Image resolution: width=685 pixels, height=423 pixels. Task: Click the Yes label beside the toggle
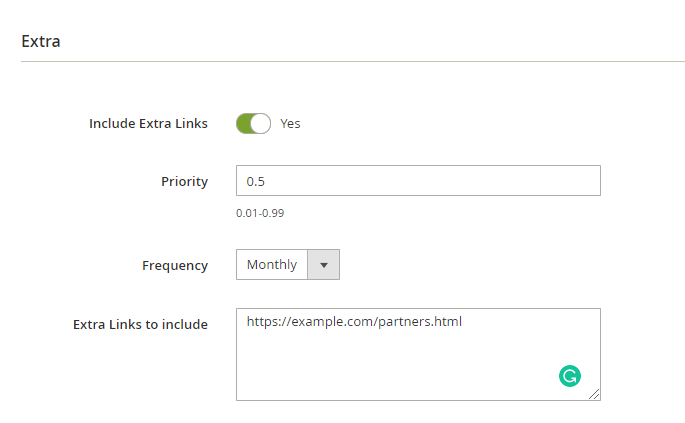[291, 124]
